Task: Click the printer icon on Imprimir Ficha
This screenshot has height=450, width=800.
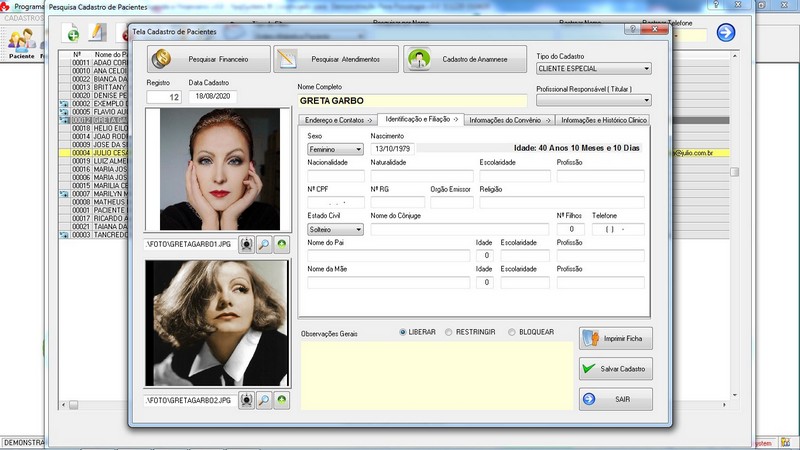Action: 591,339
